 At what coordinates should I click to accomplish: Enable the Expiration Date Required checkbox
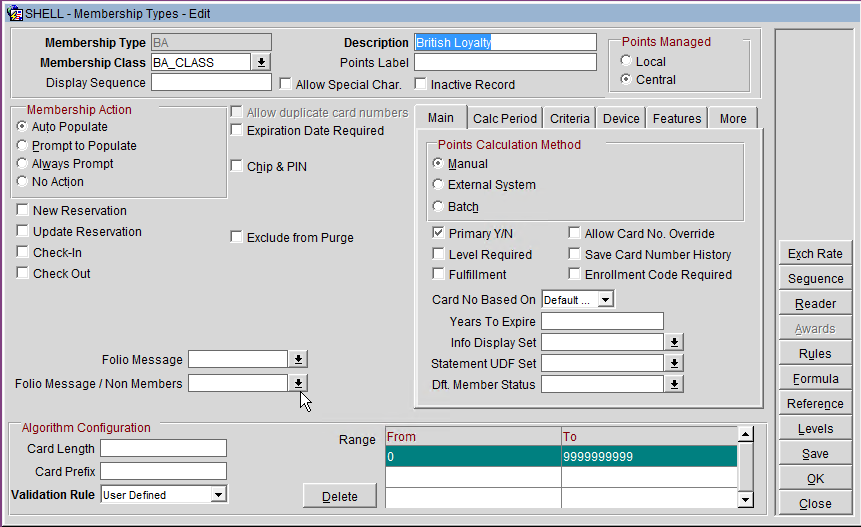click(x=237, y=131)
